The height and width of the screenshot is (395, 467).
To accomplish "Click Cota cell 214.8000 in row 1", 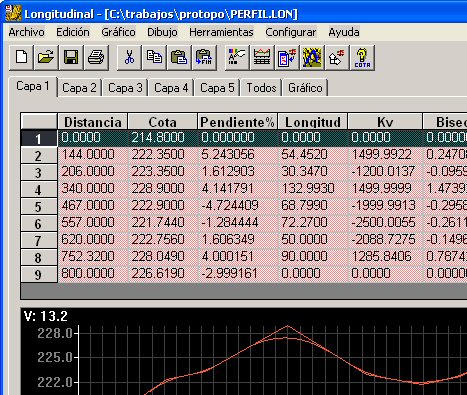I will coord(163,138).
